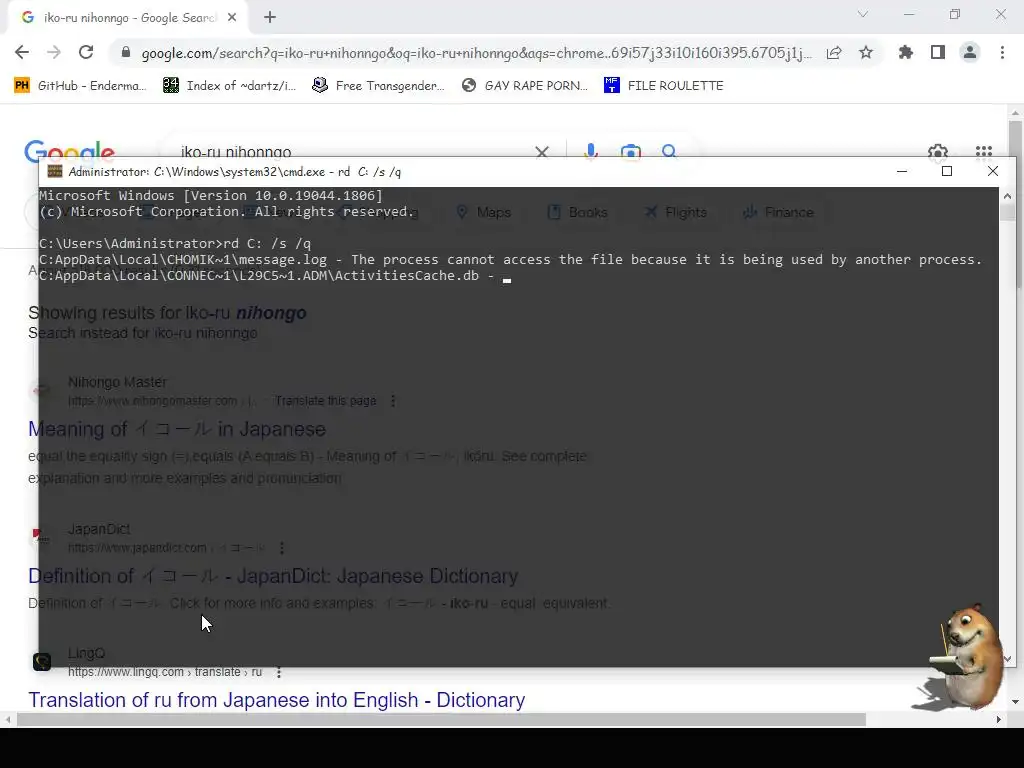The image size is (1024, 768).
Task: Open the tab search chevron
Action: tap(863, 14)
